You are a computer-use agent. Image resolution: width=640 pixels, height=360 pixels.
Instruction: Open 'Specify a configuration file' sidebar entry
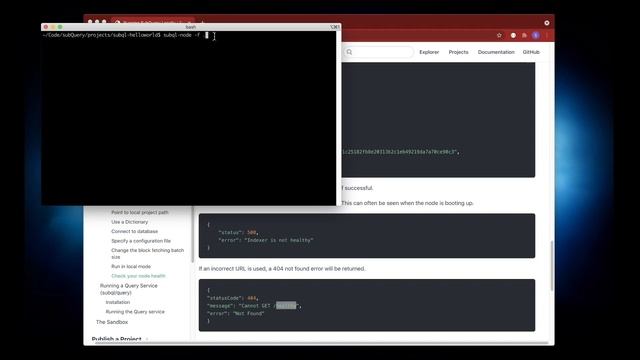point(141,241)
